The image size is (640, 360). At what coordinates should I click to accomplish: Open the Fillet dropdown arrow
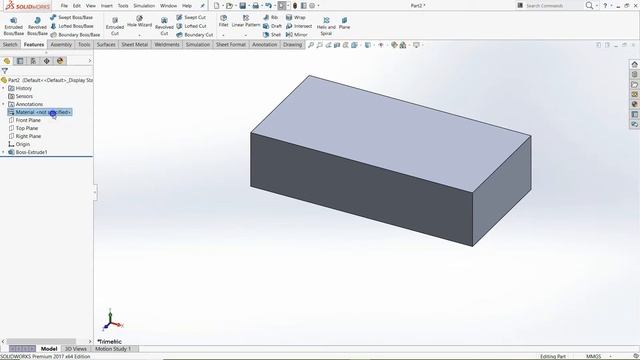[x=223, y=35]
